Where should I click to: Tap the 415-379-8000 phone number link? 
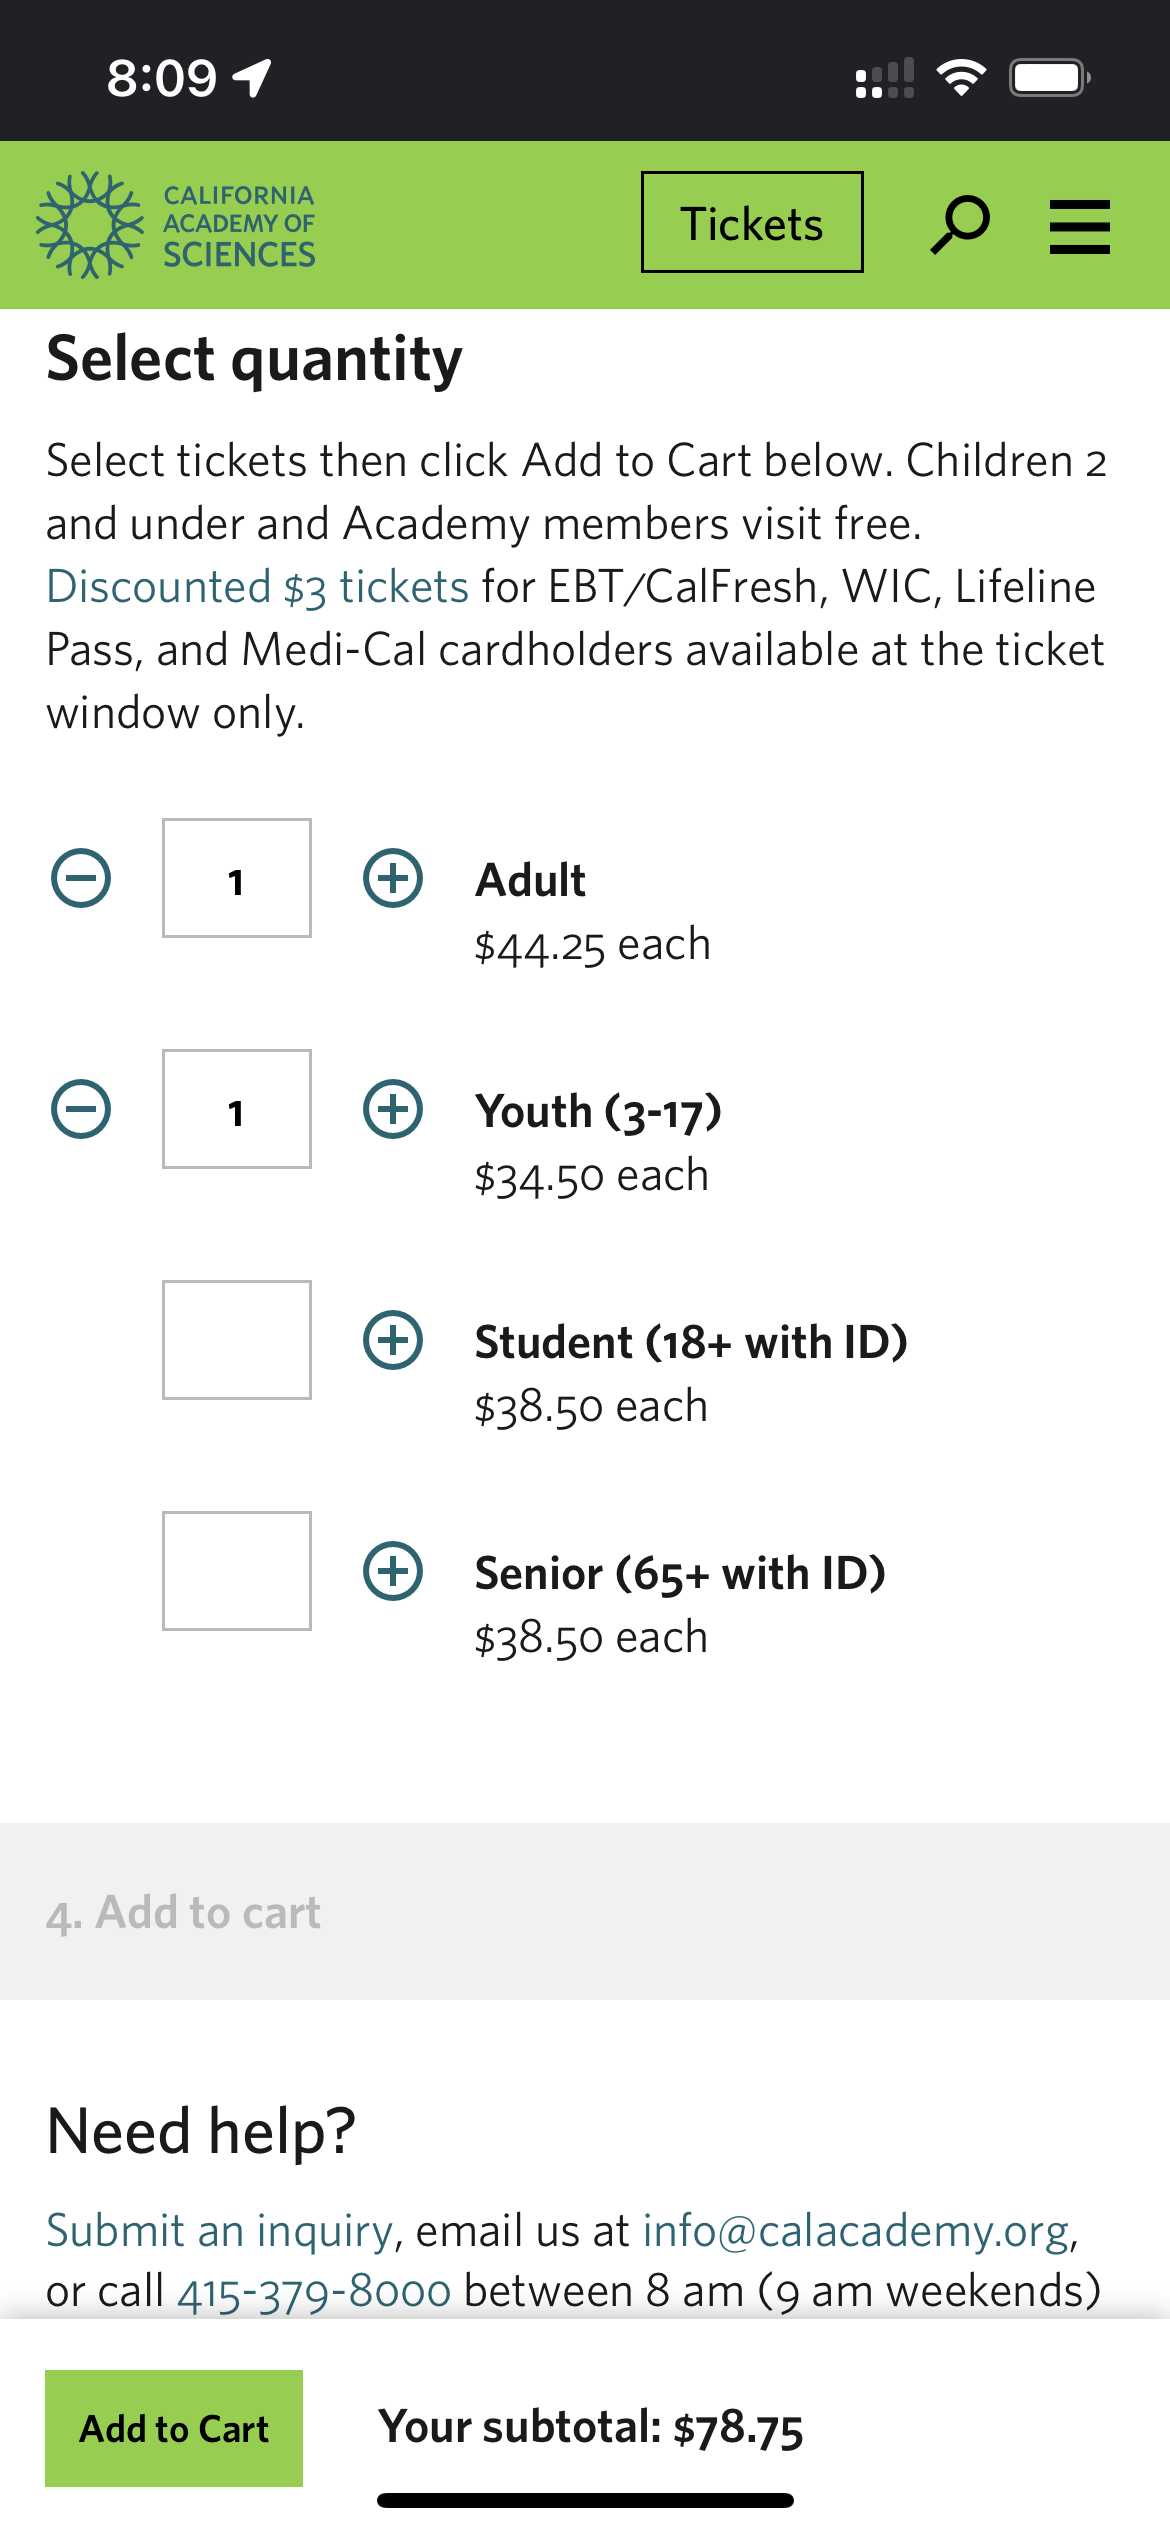[x=314, y=2291]
